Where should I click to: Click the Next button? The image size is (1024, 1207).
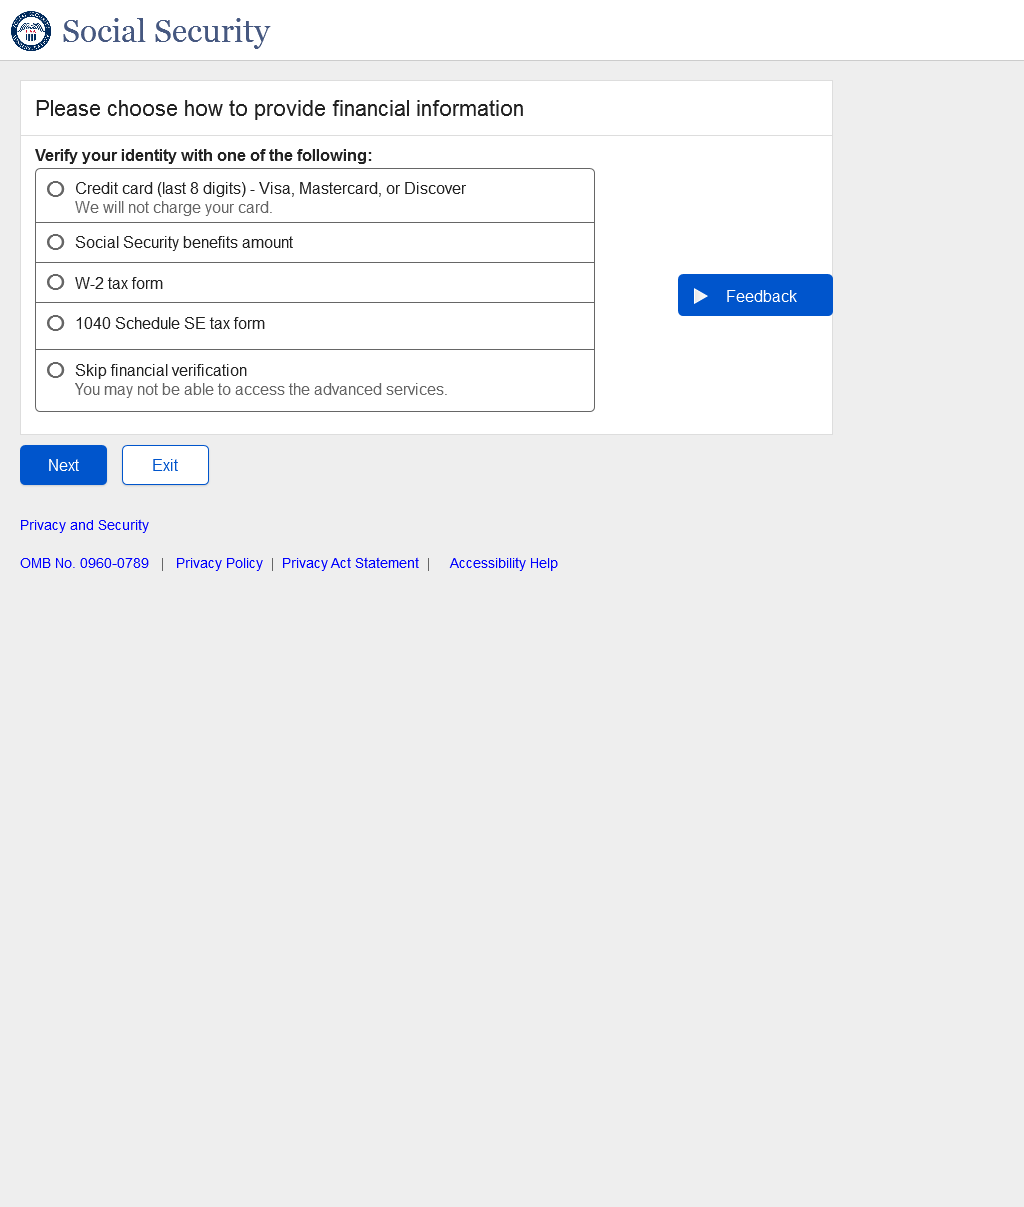pyautogui.click(x=63, y=465)
